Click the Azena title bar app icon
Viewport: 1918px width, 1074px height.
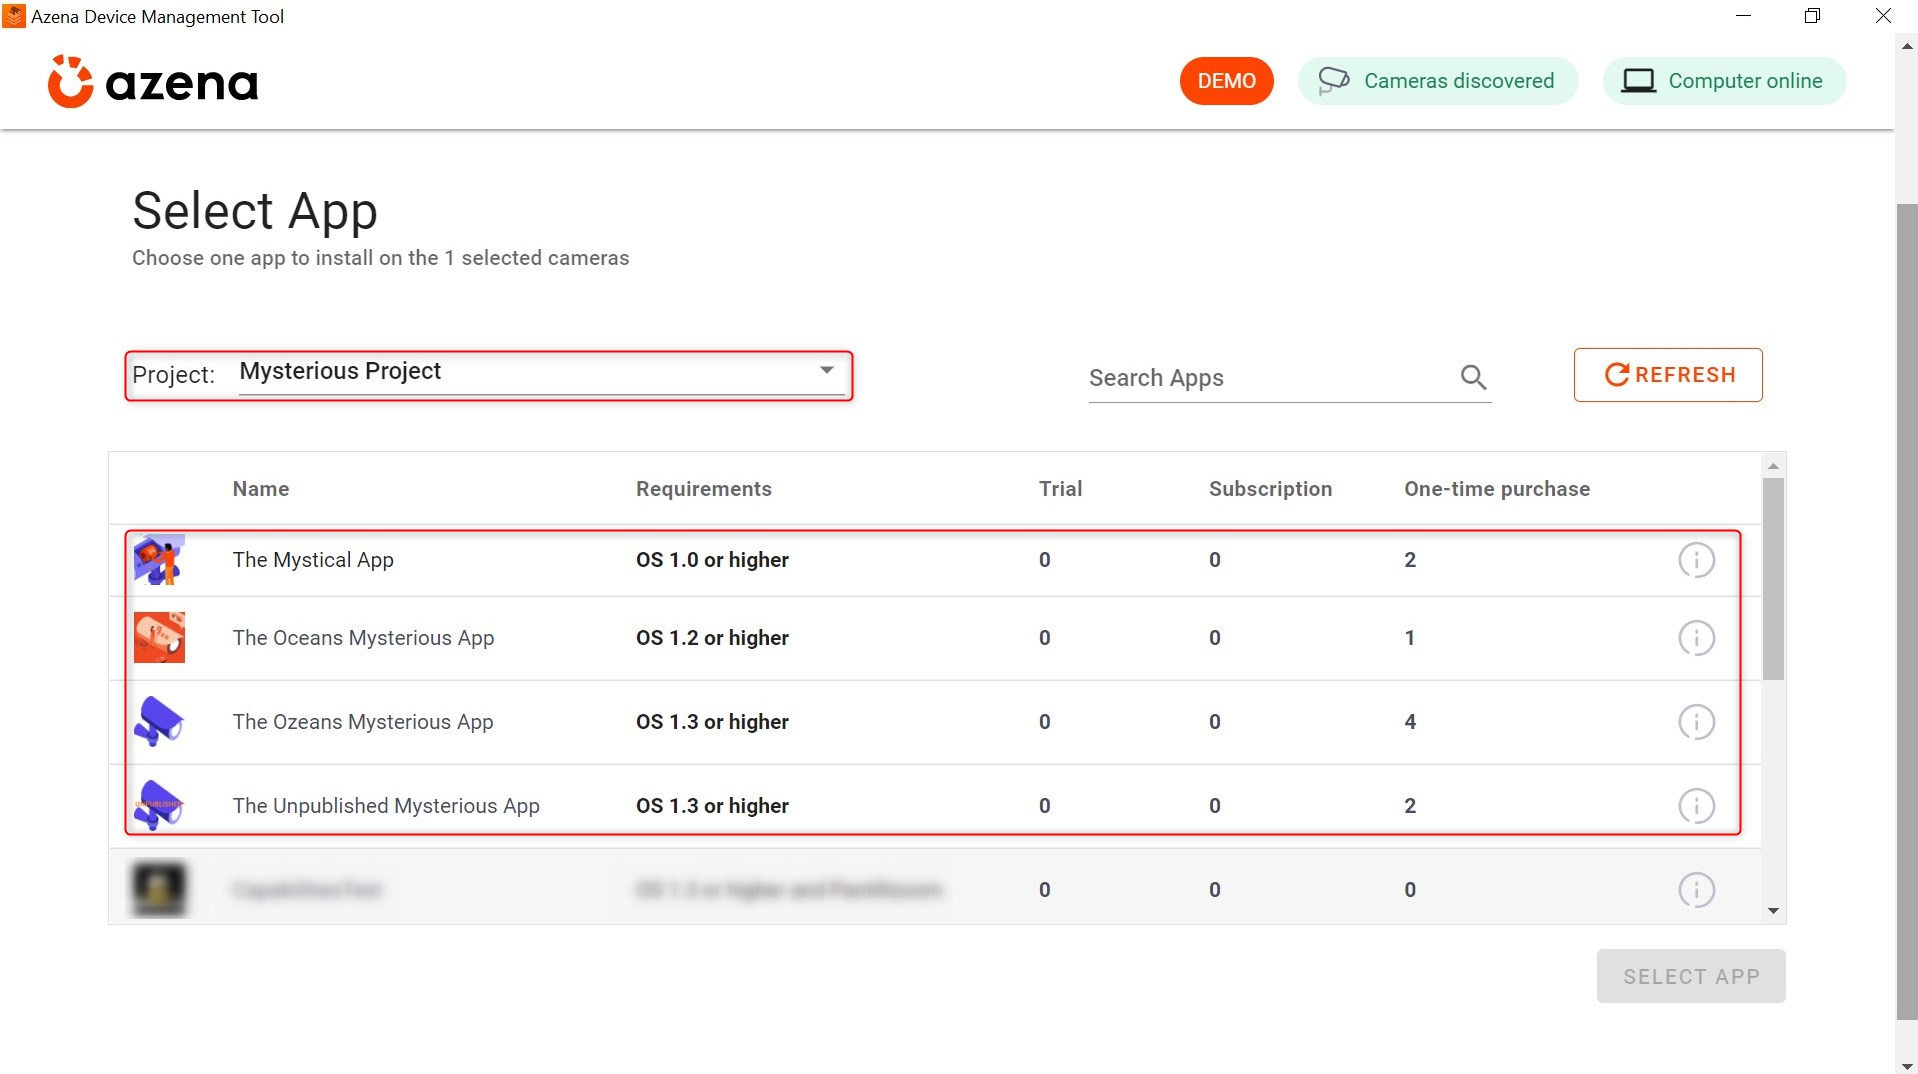[x=14, y=16]
